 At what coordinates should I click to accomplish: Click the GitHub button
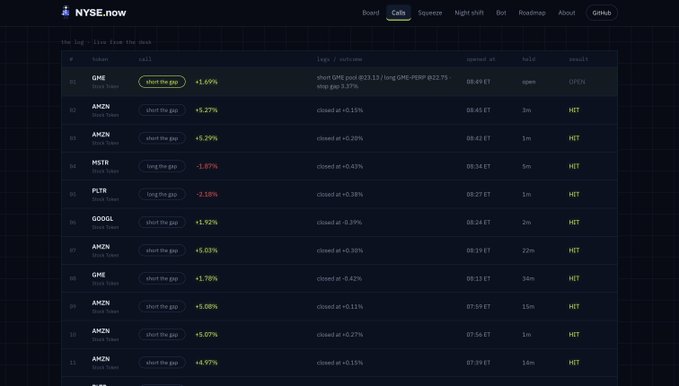[601, 13]
